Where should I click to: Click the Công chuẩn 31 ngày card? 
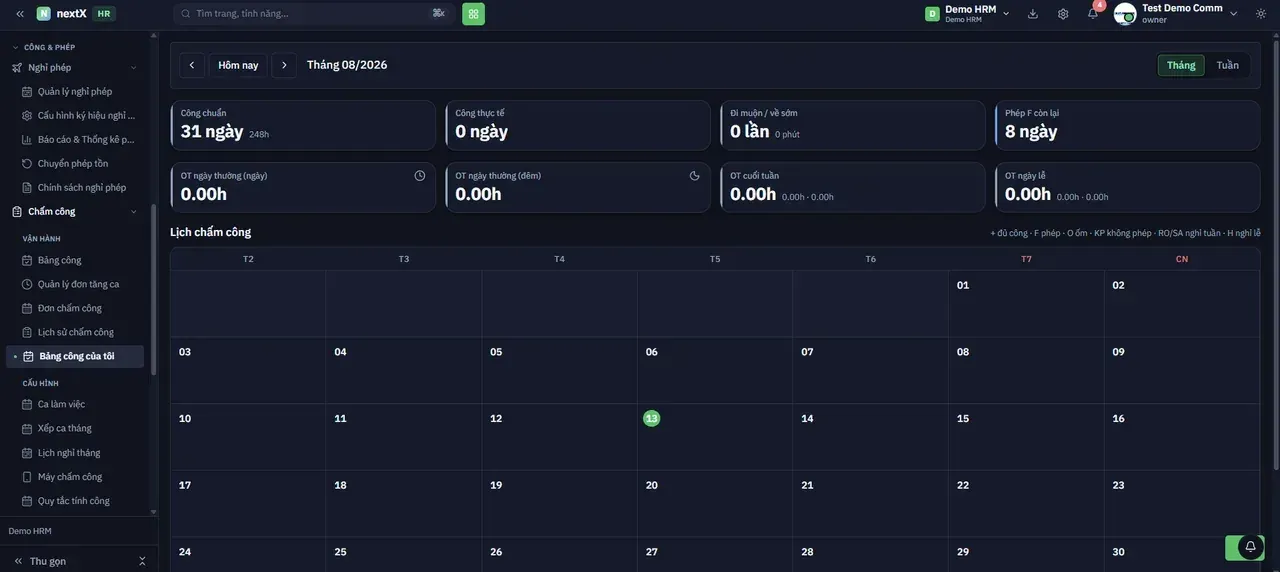point(303,125)
